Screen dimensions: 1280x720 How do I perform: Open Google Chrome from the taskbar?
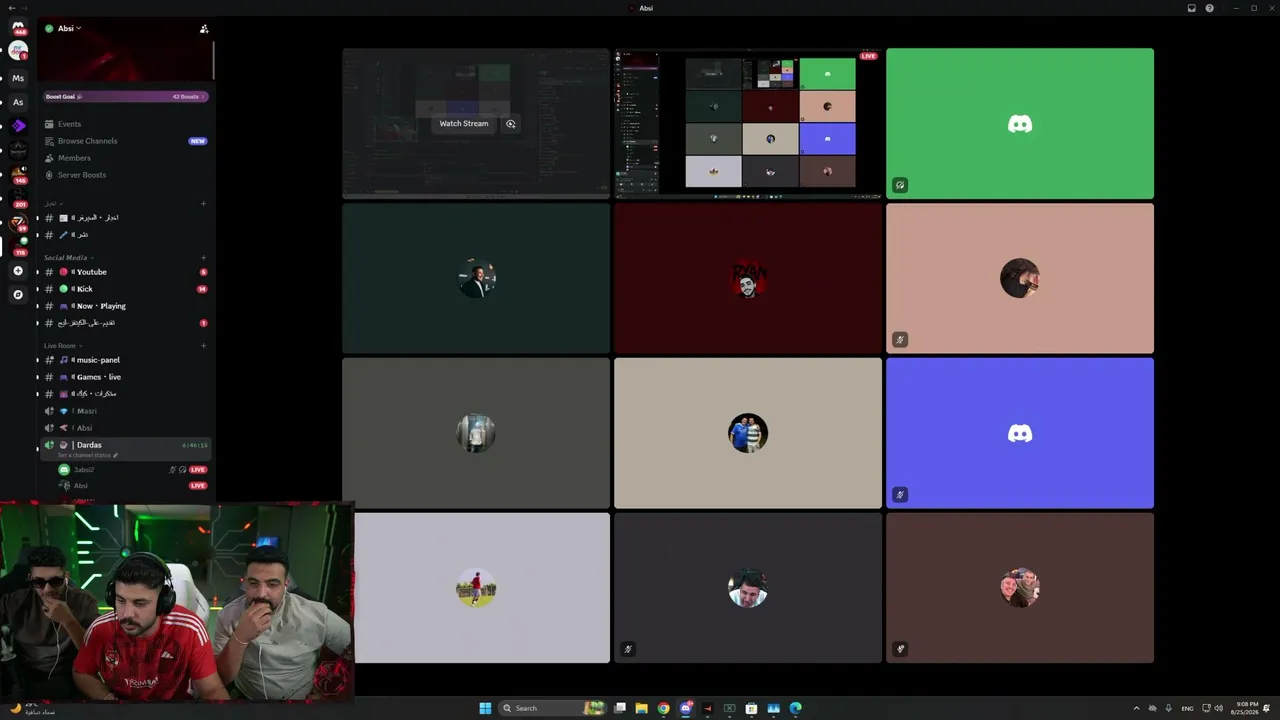[x=663, y=708]
